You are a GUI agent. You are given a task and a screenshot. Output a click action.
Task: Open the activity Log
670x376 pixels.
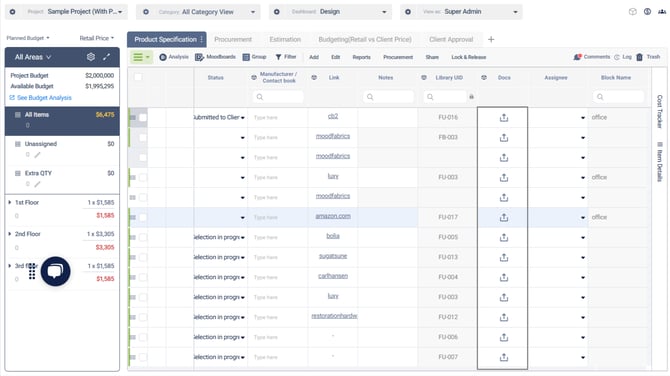(x=623, y=57)
